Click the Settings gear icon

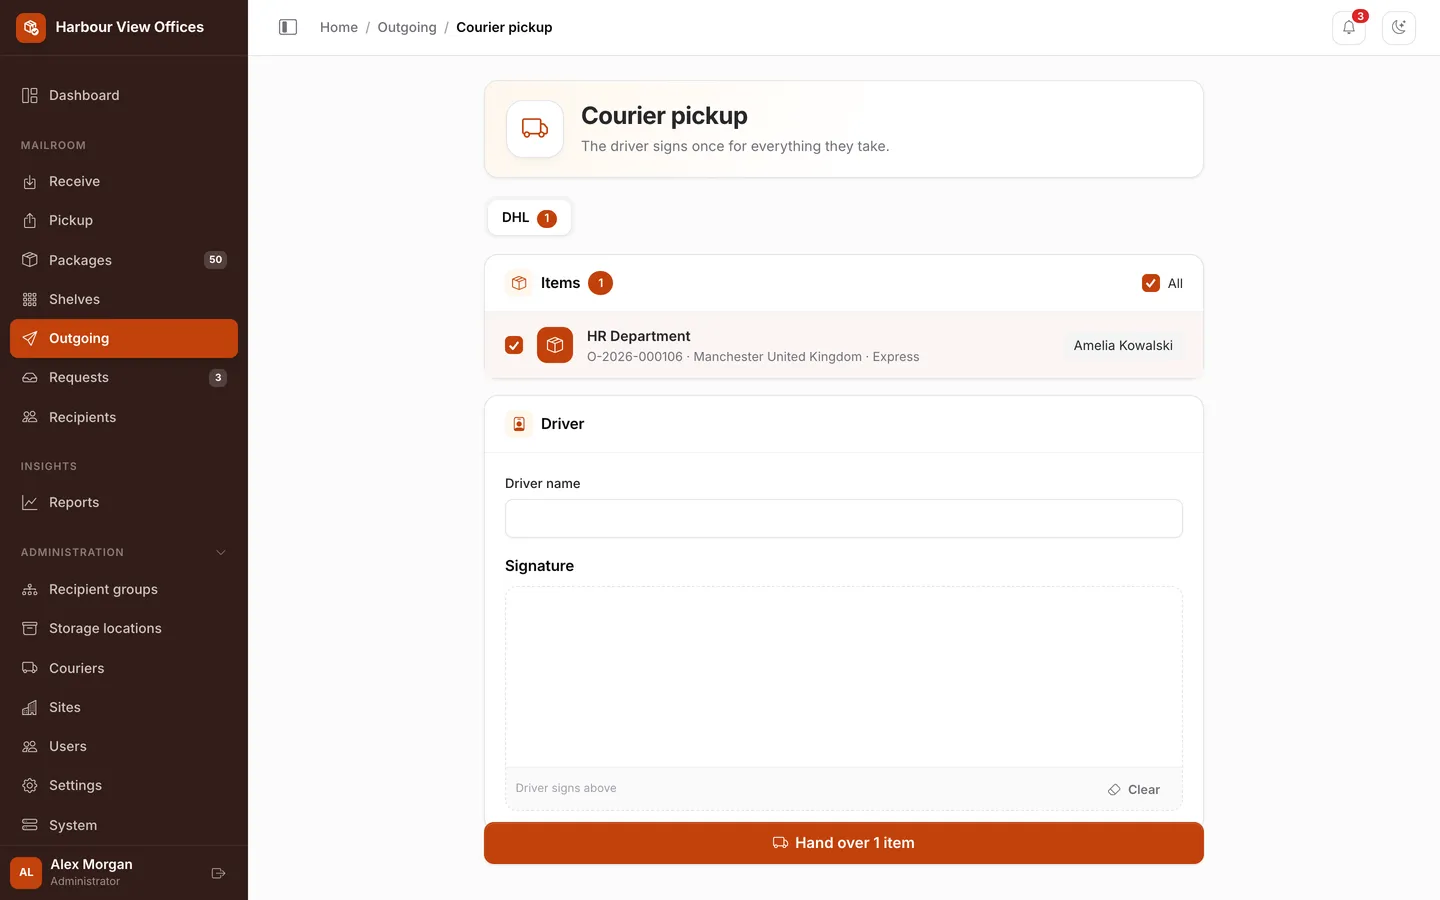coord(30,785)
